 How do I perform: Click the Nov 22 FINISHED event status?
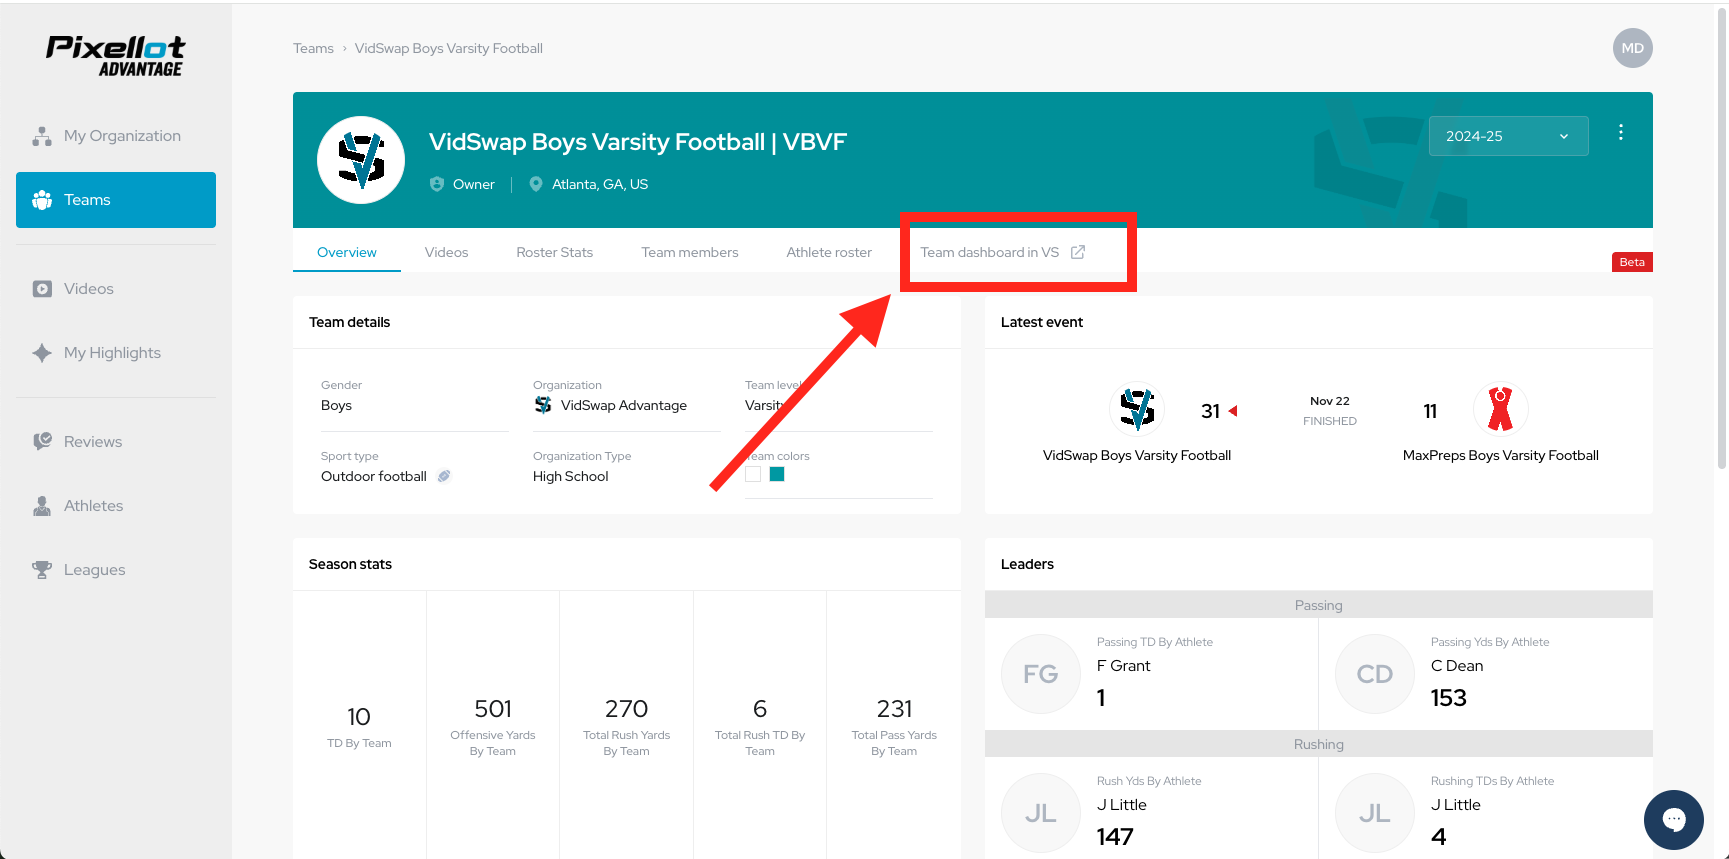coord(1330,411)
